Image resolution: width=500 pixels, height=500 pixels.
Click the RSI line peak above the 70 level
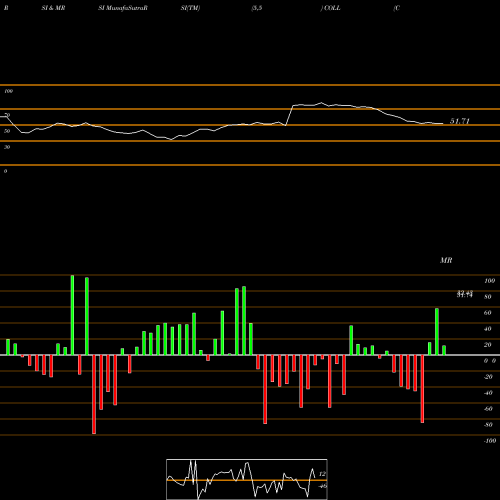321,103
